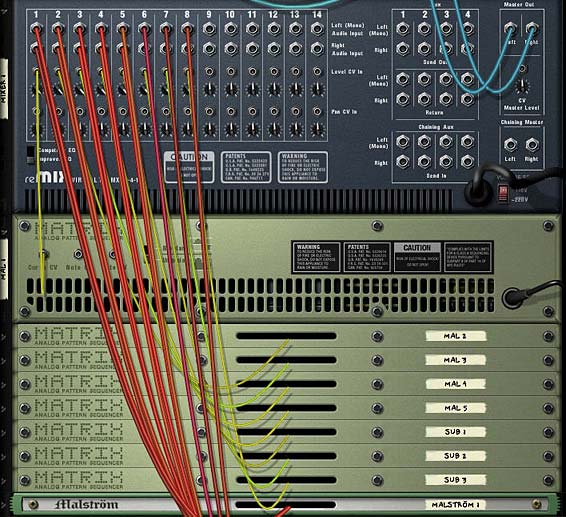Click channel 9 Level CV trim knob

point(209,89)
